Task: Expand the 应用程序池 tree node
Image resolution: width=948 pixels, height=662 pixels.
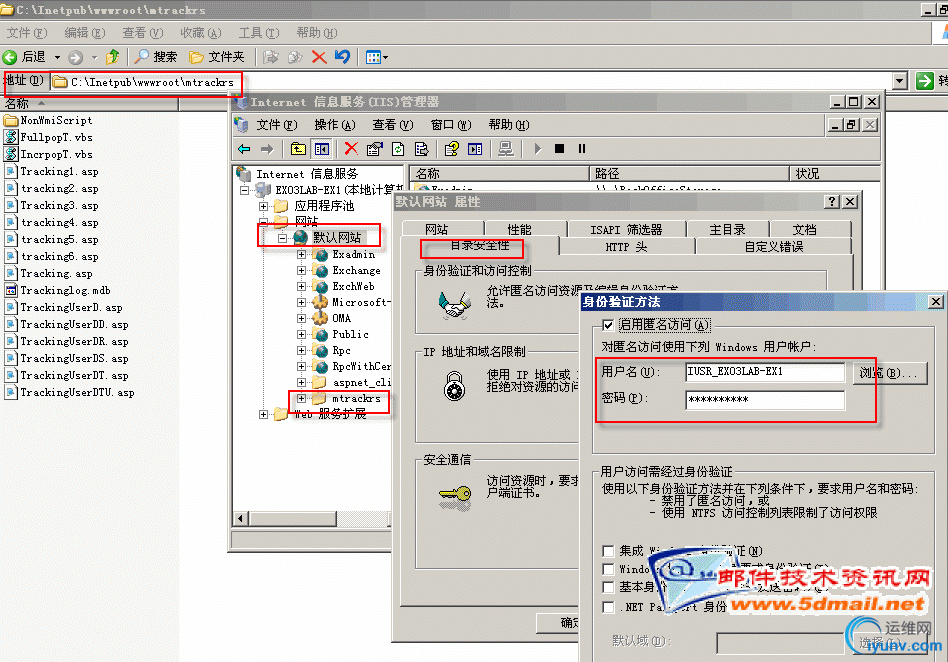Action: 264,206
